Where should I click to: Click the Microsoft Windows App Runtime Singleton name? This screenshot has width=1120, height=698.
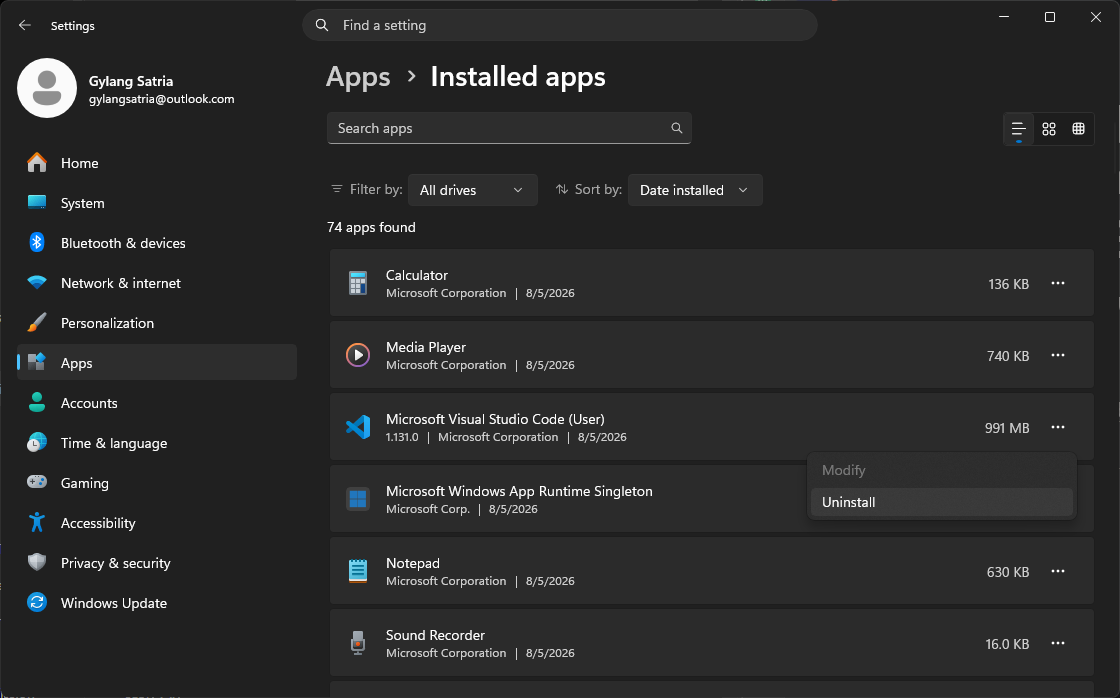(519, 491)
